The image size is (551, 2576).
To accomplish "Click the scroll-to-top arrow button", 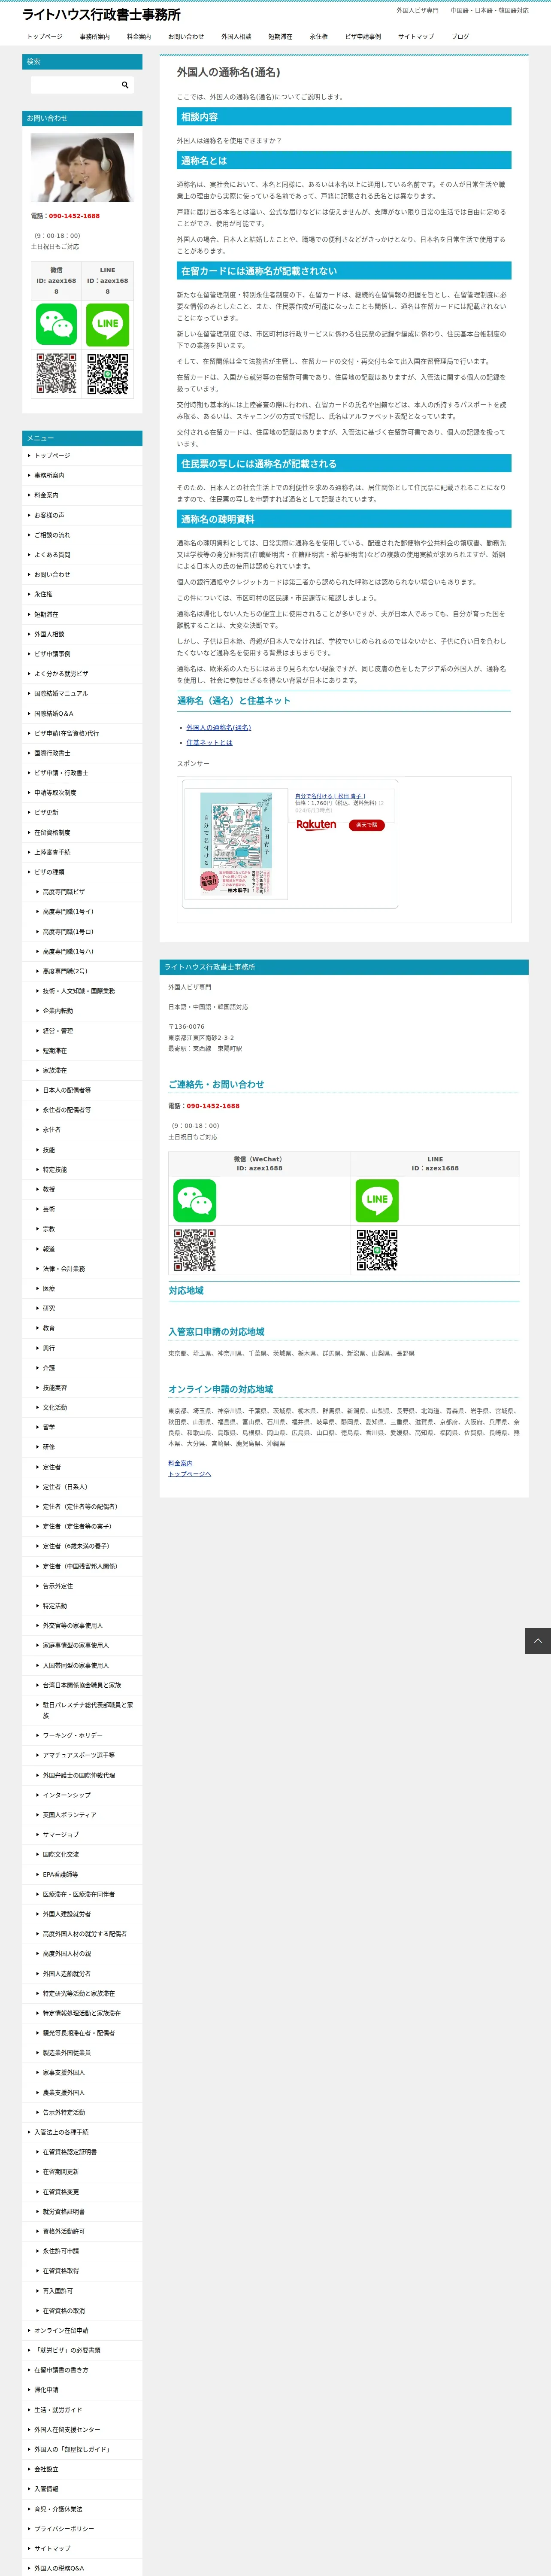I will click(x=538, y=1641).
